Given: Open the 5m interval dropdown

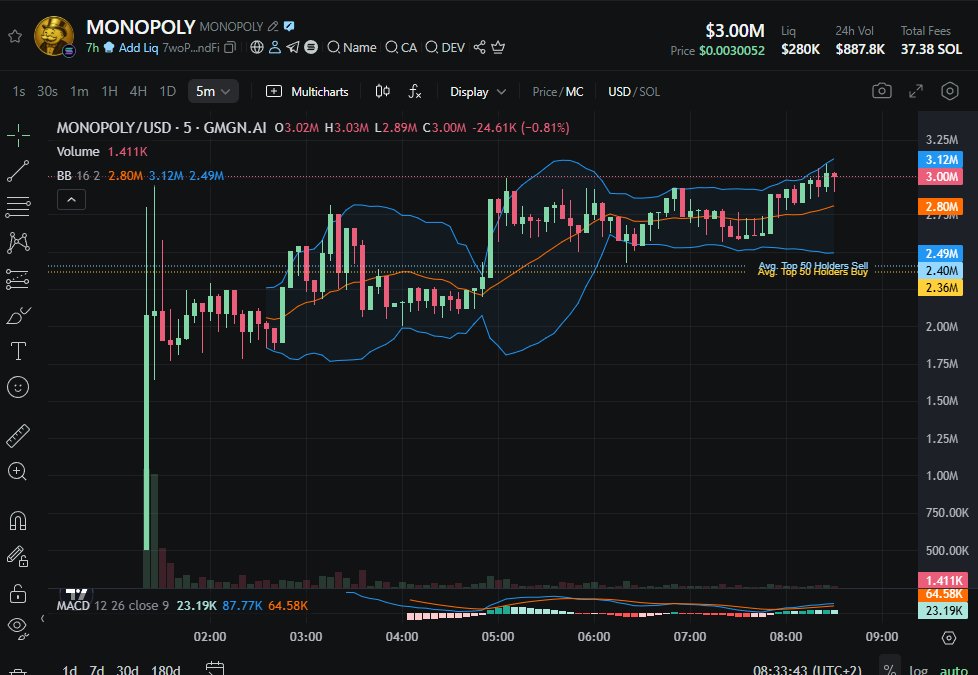Looking at the screenshot, I should pyautogui.click(x=213, y=92).
